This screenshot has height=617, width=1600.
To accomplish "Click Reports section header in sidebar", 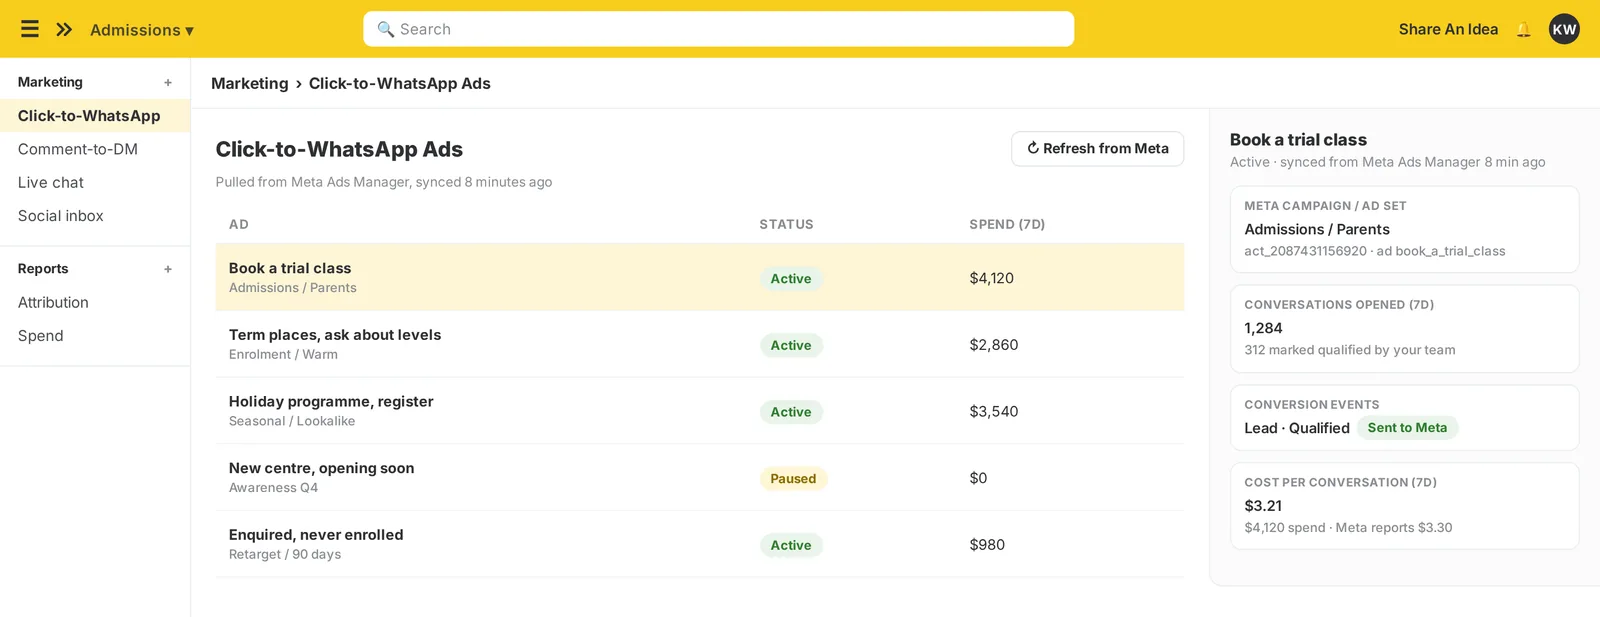I will [43, 269].
